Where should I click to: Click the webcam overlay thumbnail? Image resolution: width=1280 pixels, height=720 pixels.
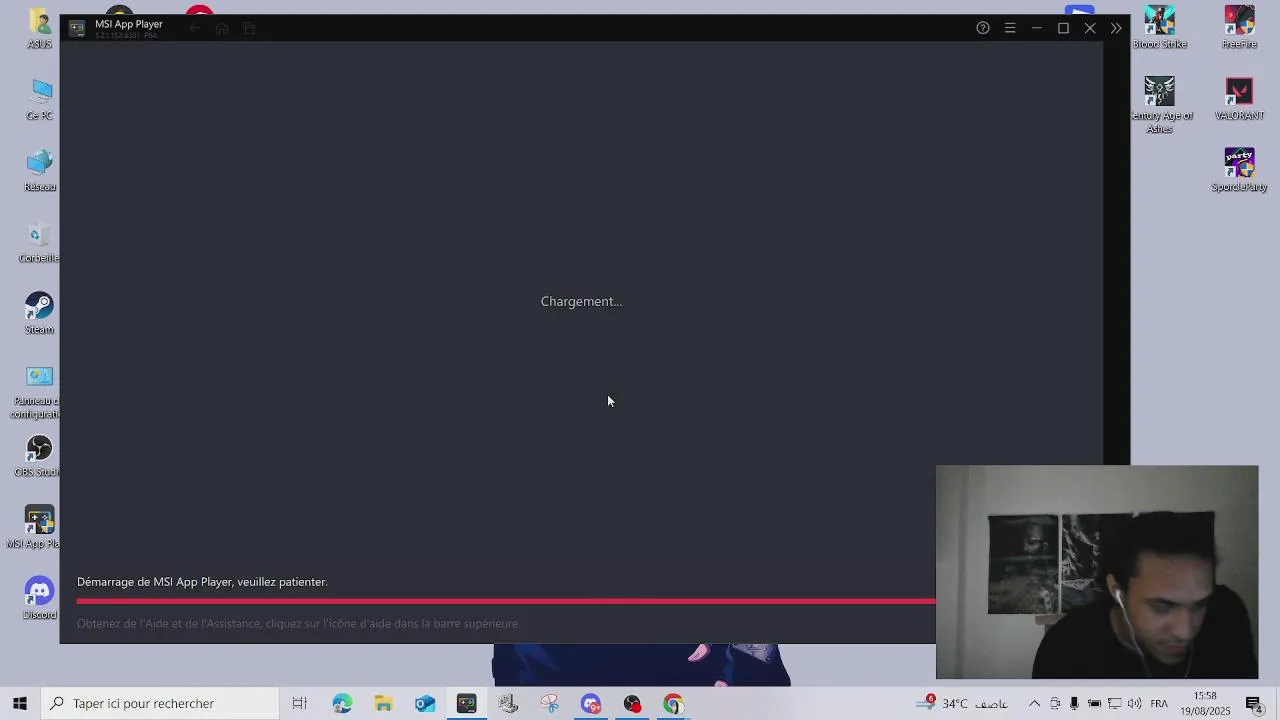[1097, 572]
